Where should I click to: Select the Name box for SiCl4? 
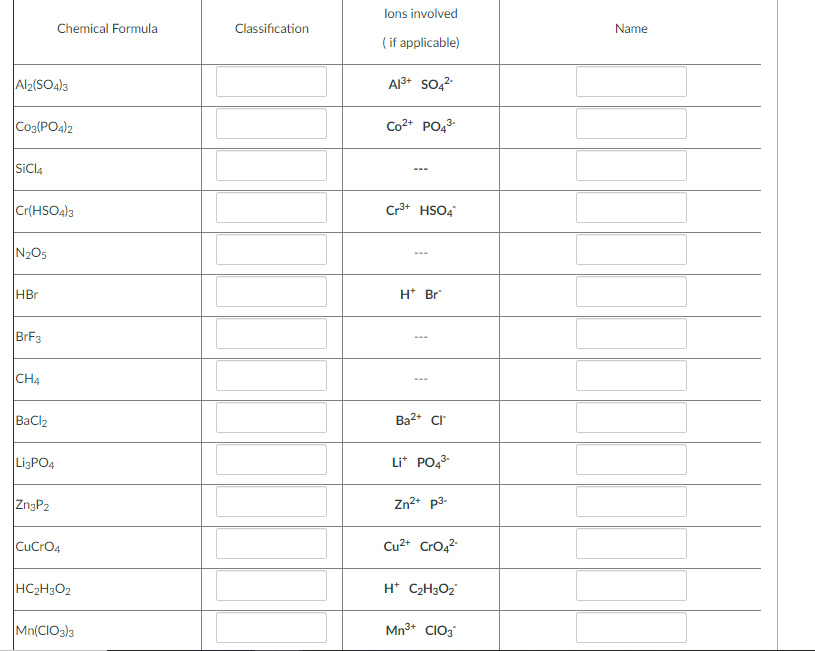pos(631,165)
